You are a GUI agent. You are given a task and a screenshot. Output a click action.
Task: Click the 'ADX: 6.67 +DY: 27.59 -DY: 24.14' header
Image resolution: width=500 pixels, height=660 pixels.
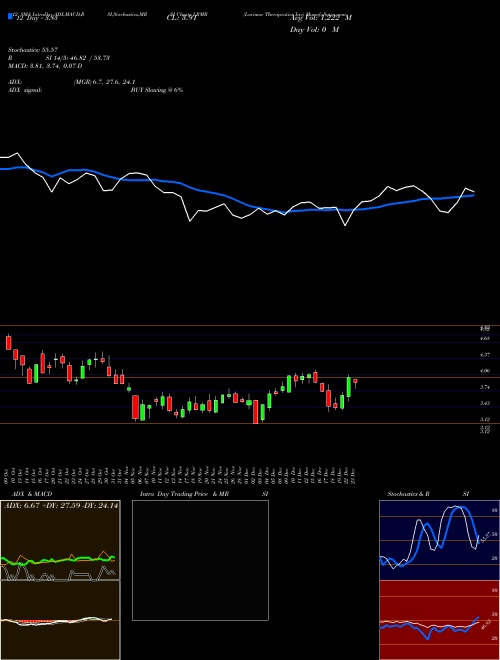coord(61,506)
